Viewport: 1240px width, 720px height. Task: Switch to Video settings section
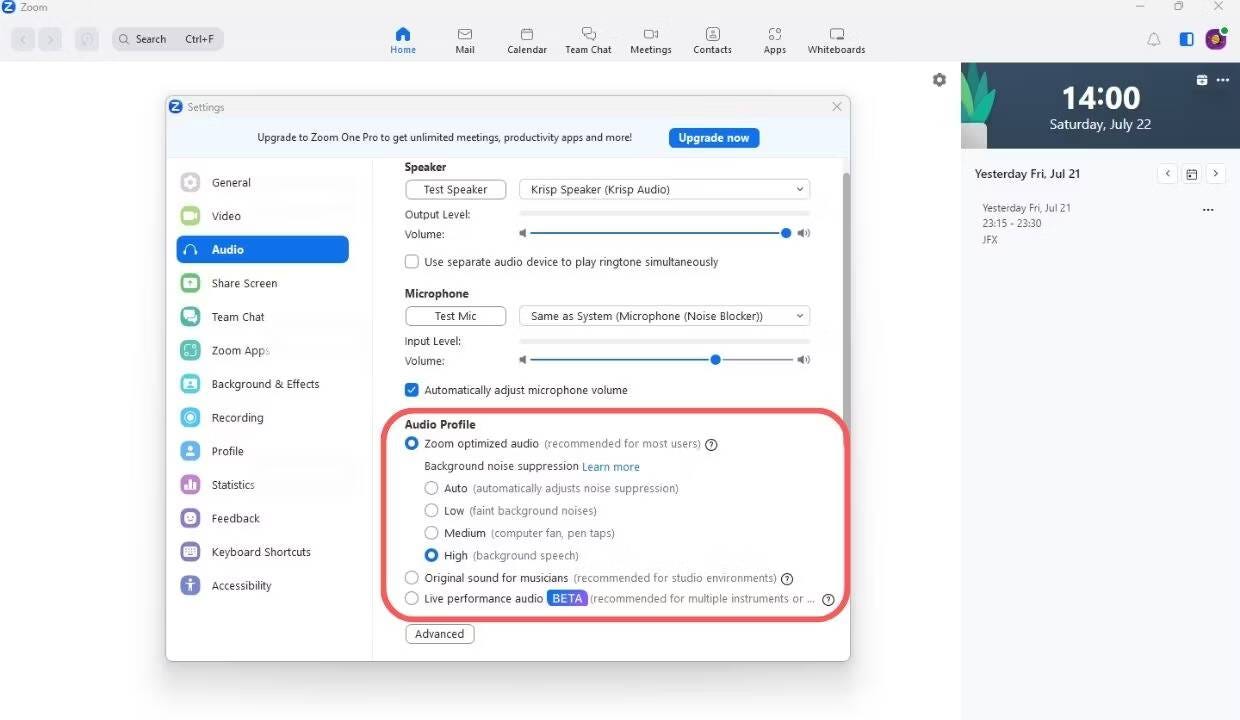(x=226, y=216)
